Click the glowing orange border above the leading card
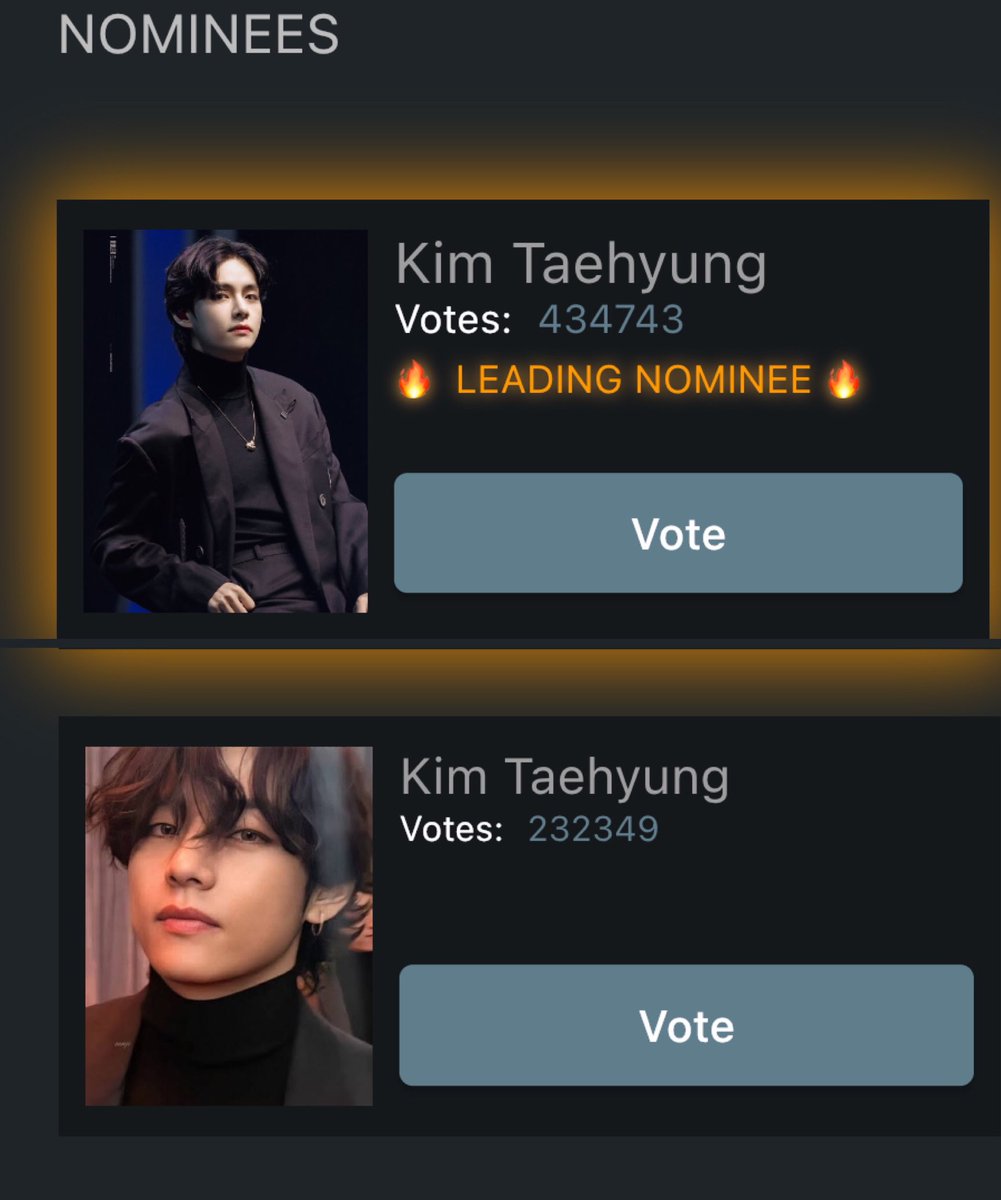 pos(520,180)
